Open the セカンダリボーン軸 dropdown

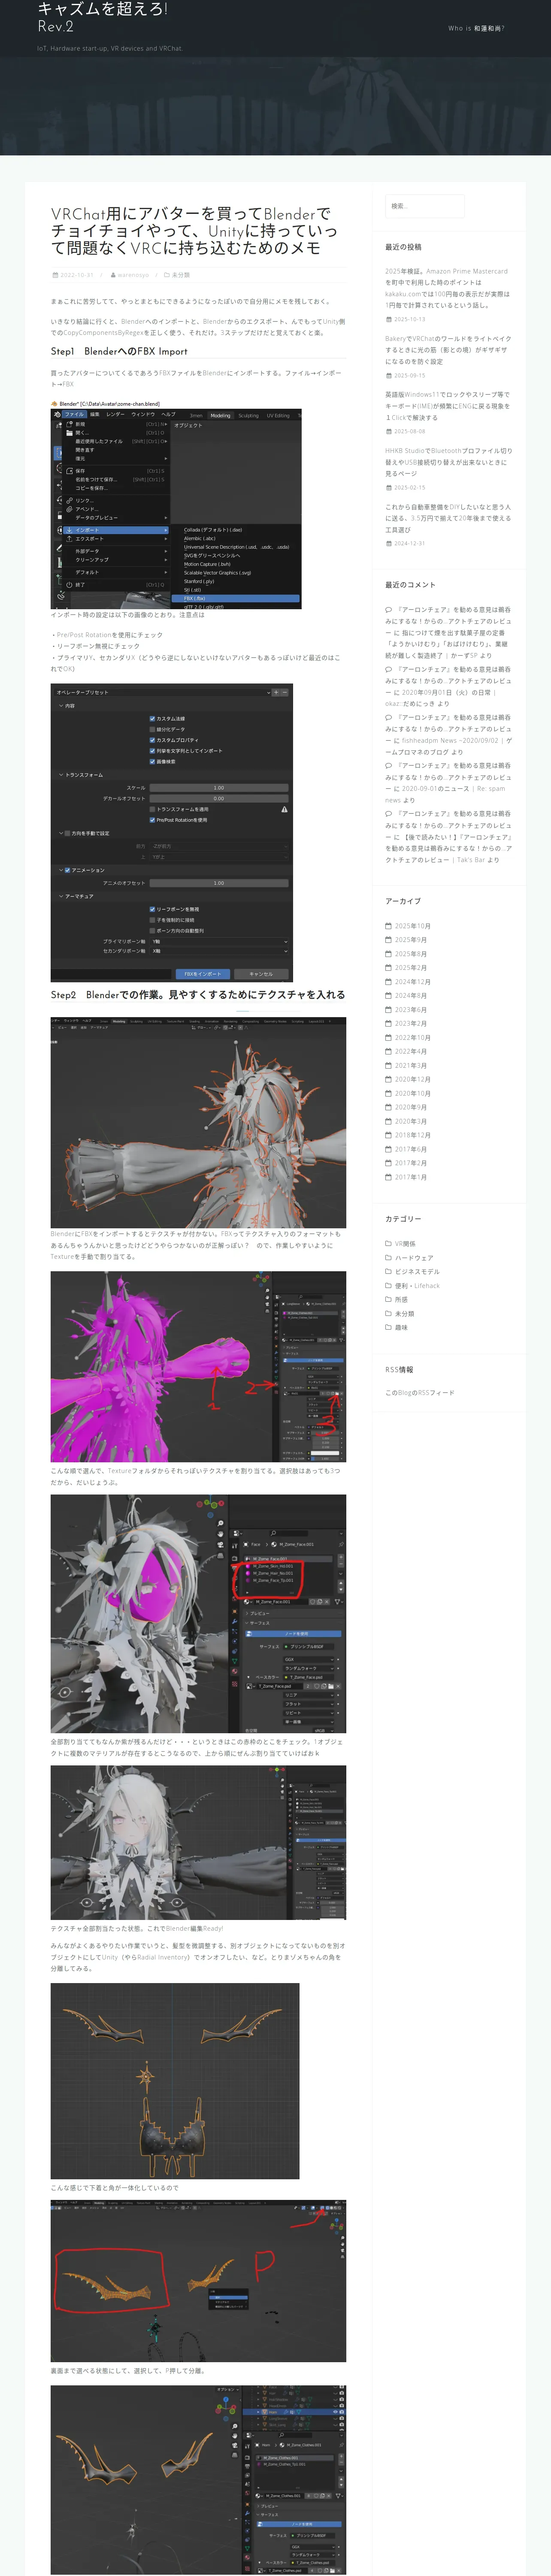pyautogui.click(x=219, y=951)
